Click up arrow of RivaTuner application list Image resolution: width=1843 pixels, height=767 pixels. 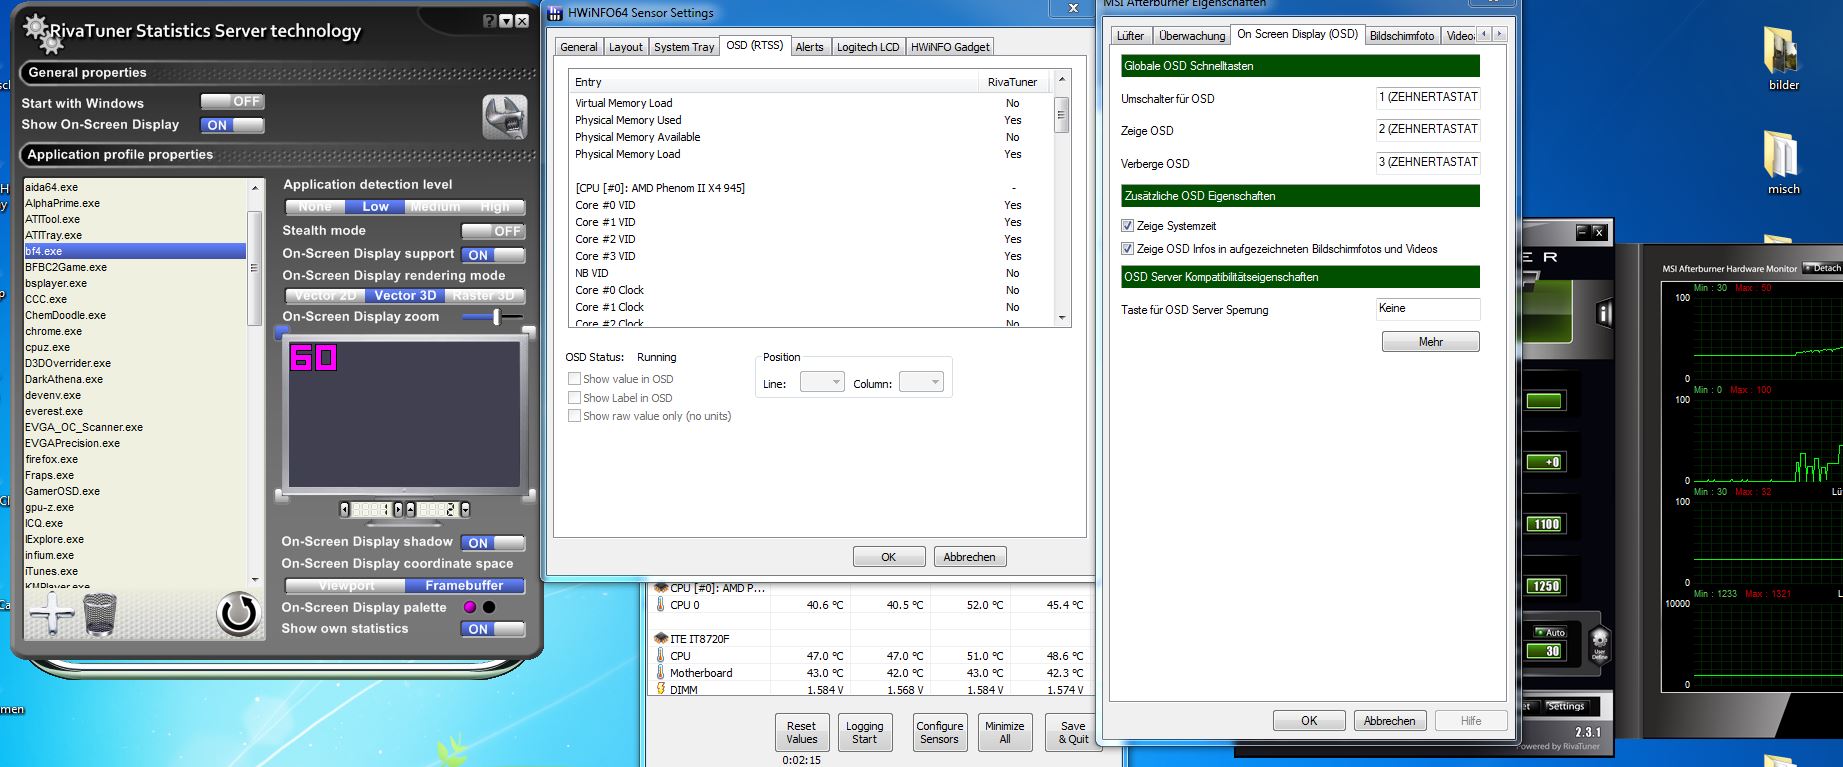coord(256,188)
